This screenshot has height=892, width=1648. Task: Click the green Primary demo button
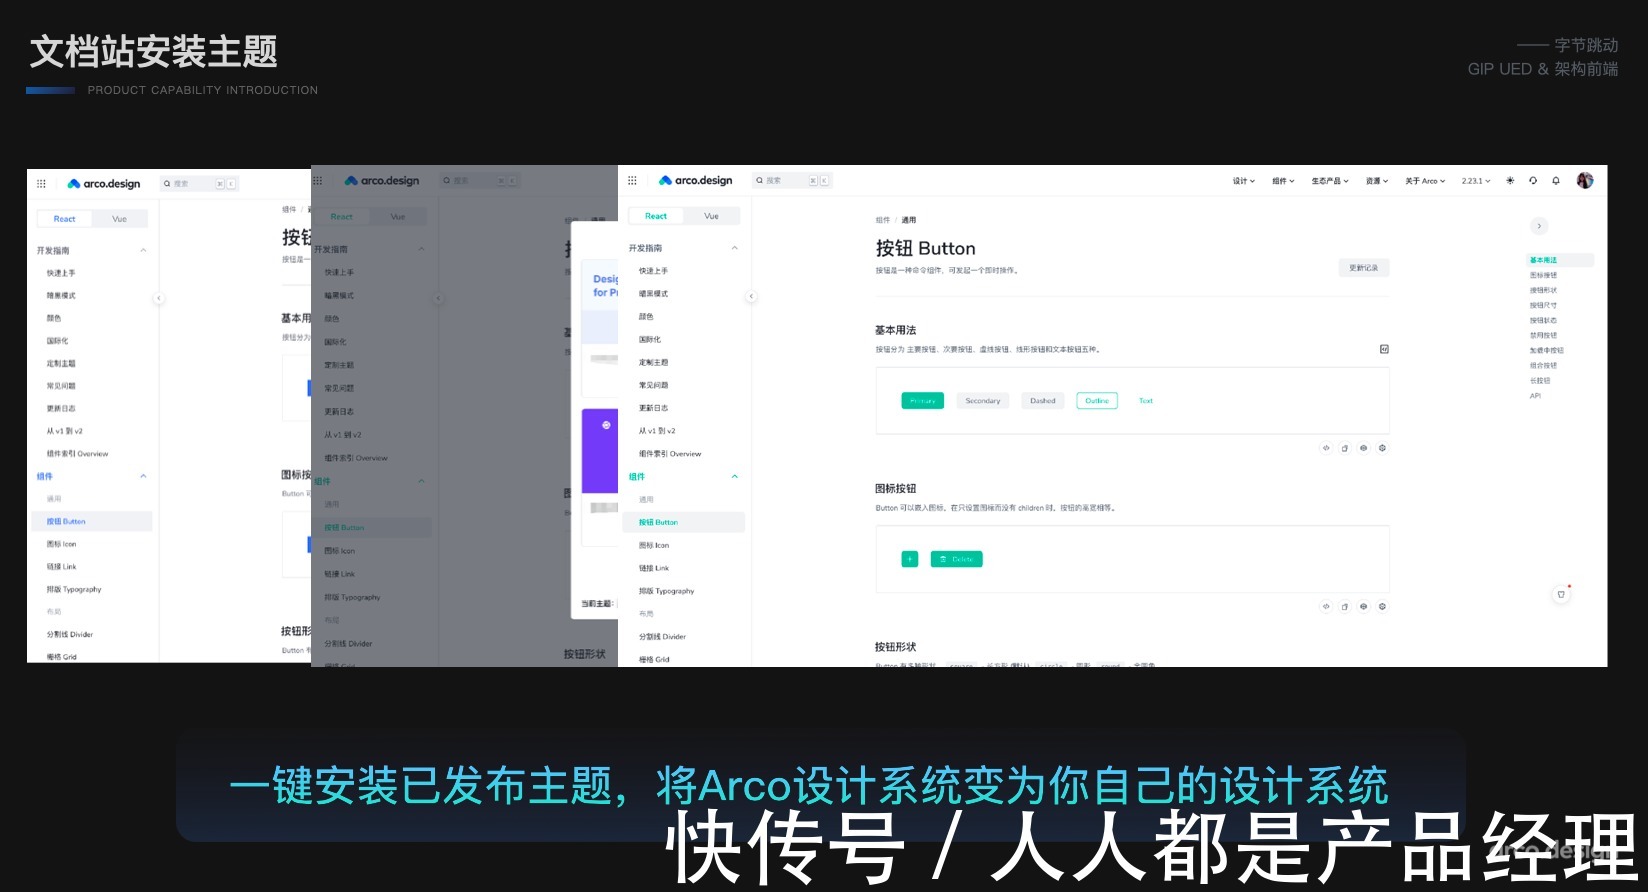point(923,401)
